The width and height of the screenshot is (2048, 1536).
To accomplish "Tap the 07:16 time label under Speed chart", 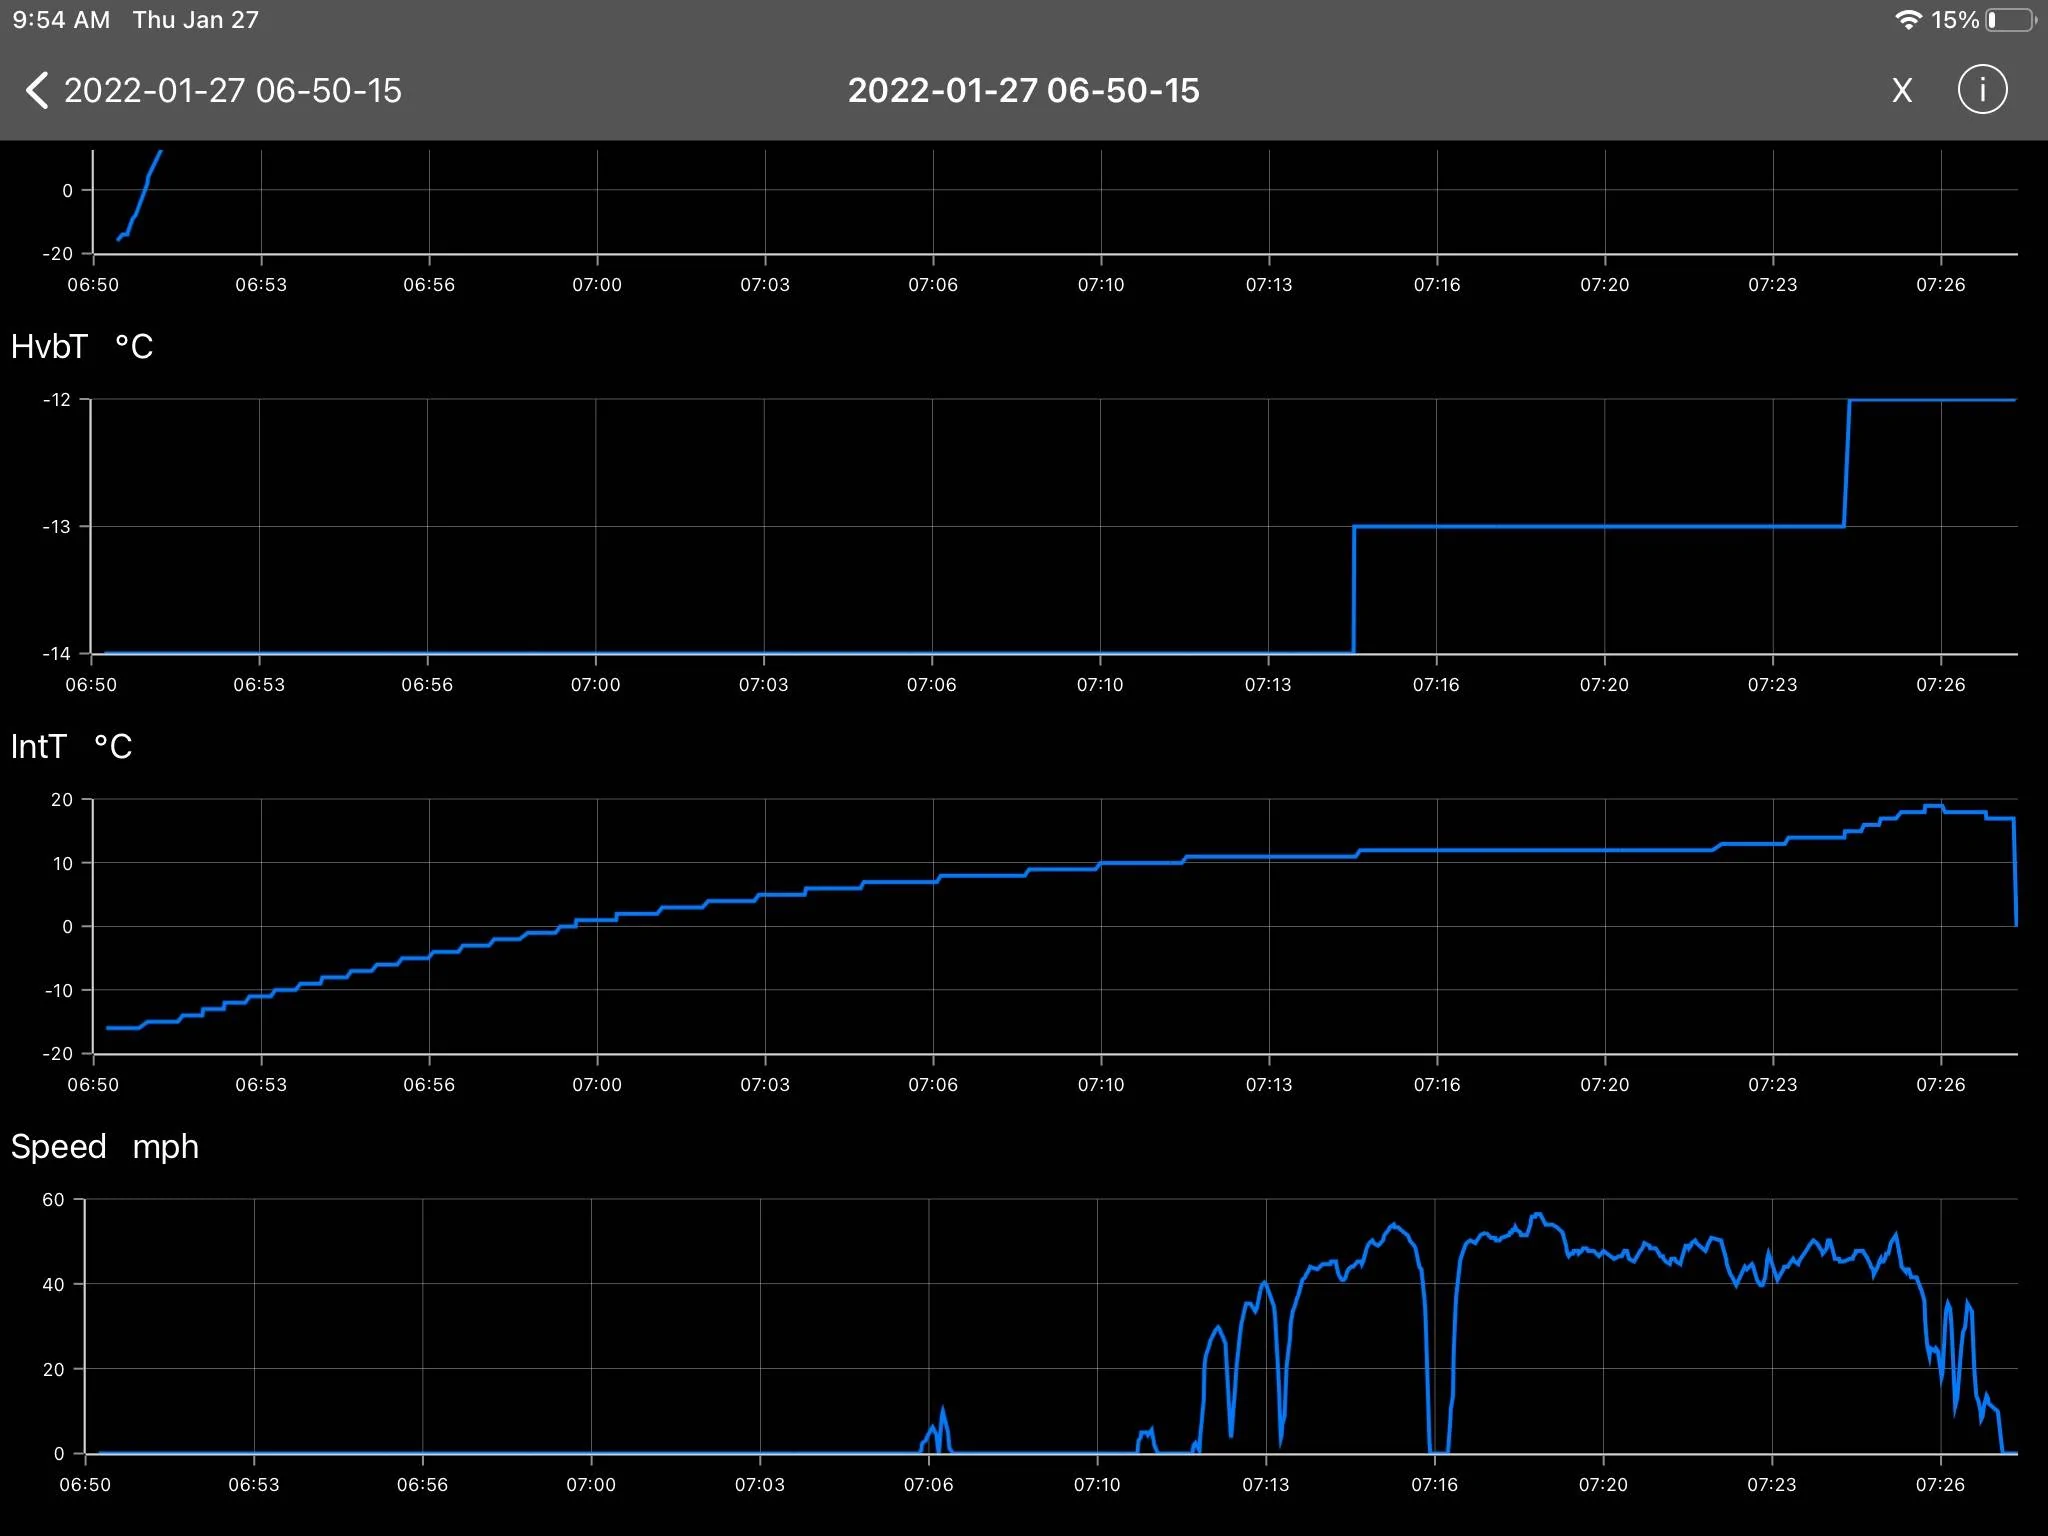I will click(1434, 1485).
